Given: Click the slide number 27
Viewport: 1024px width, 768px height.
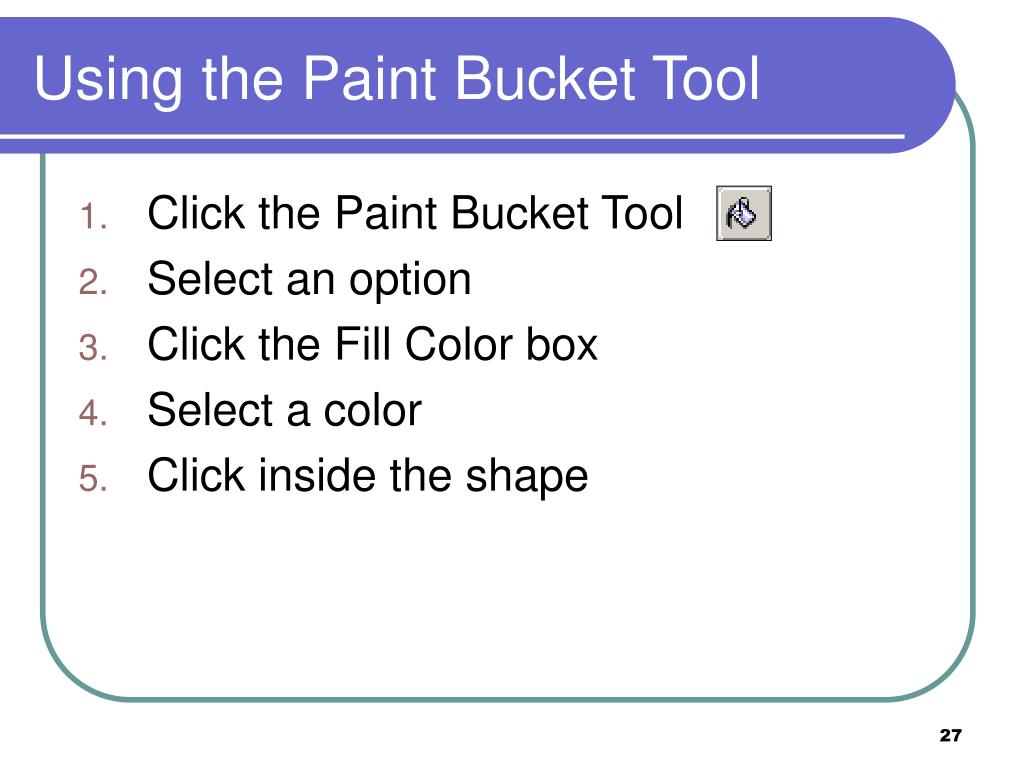Looking at the screenshot, I should pos(951,735).
